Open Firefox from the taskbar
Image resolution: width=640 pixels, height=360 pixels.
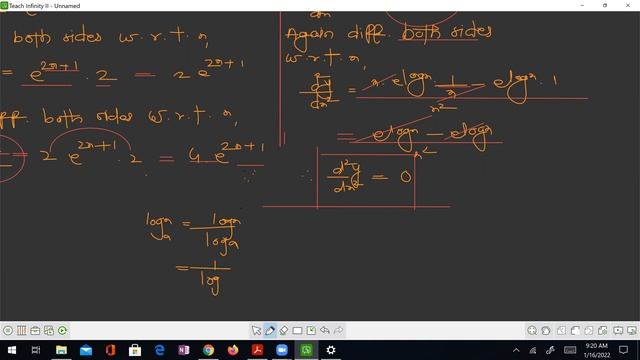click(x=233, y=350)
